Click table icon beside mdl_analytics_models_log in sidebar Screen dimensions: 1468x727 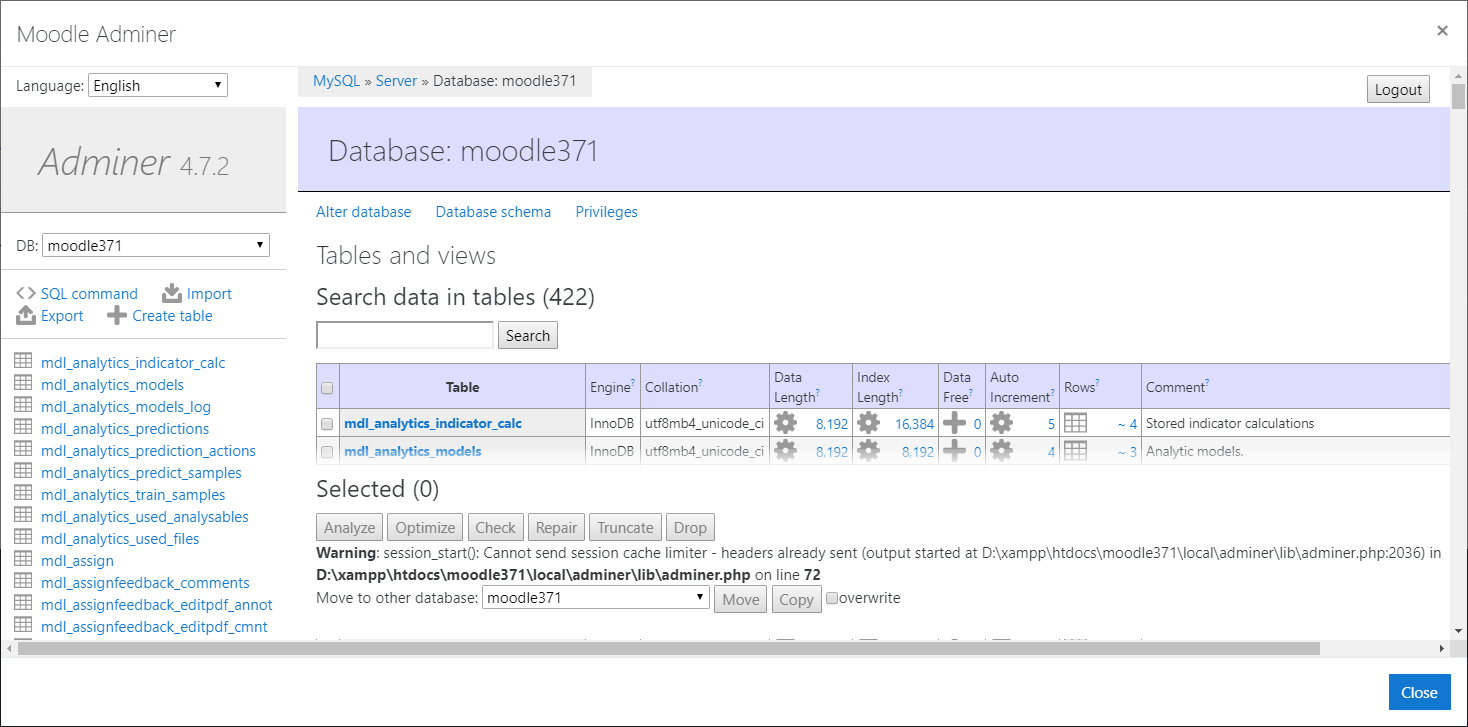23,406
